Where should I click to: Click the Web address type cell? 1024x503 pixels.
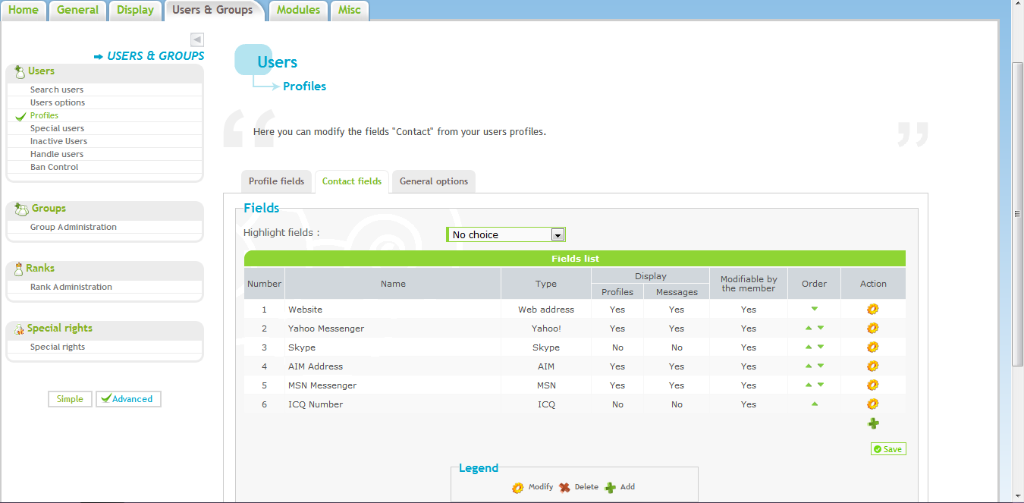click(x=546, y=310)
